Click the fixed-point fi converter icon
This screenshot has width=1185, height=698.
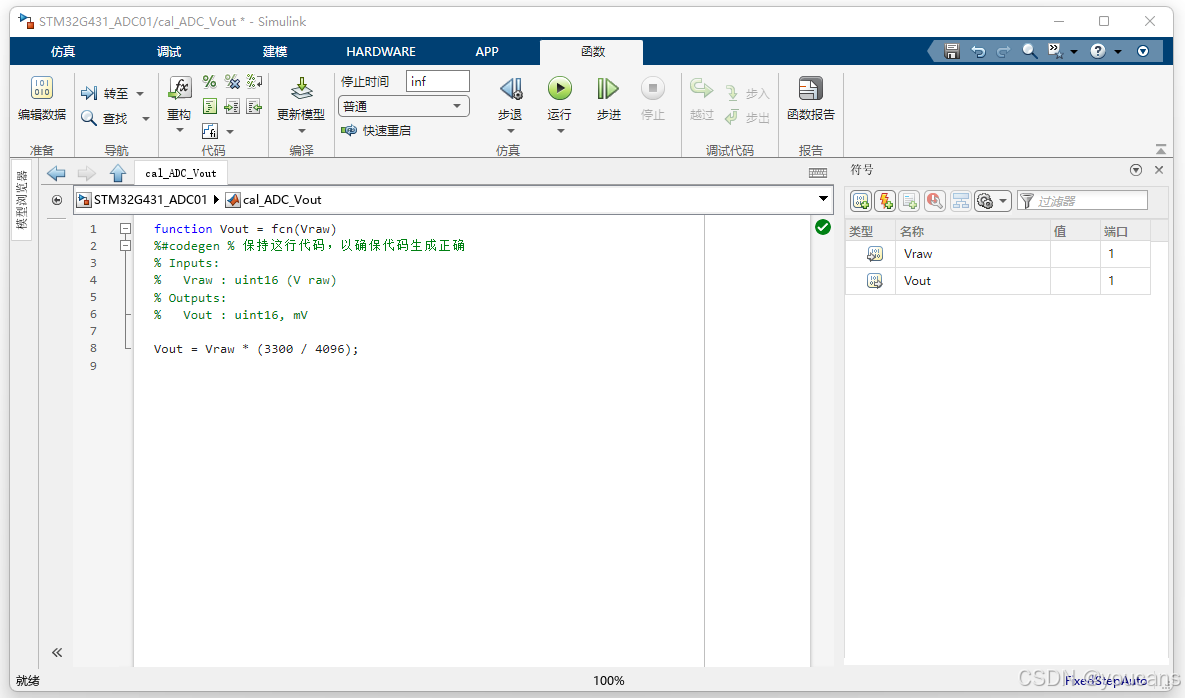pos(210,131)
